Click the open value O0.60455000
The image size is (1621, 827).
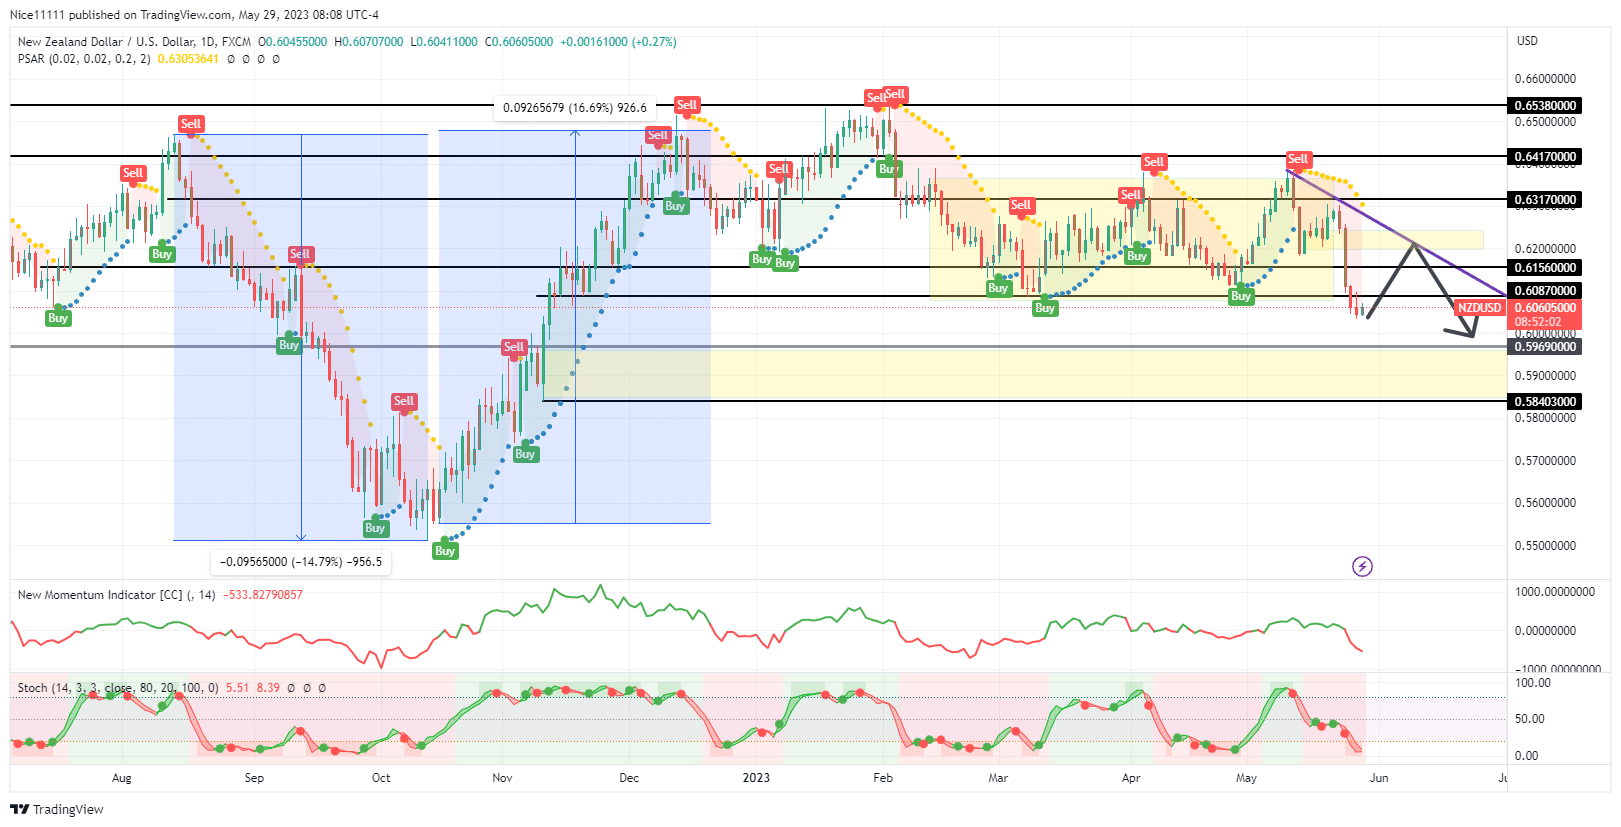292,42
